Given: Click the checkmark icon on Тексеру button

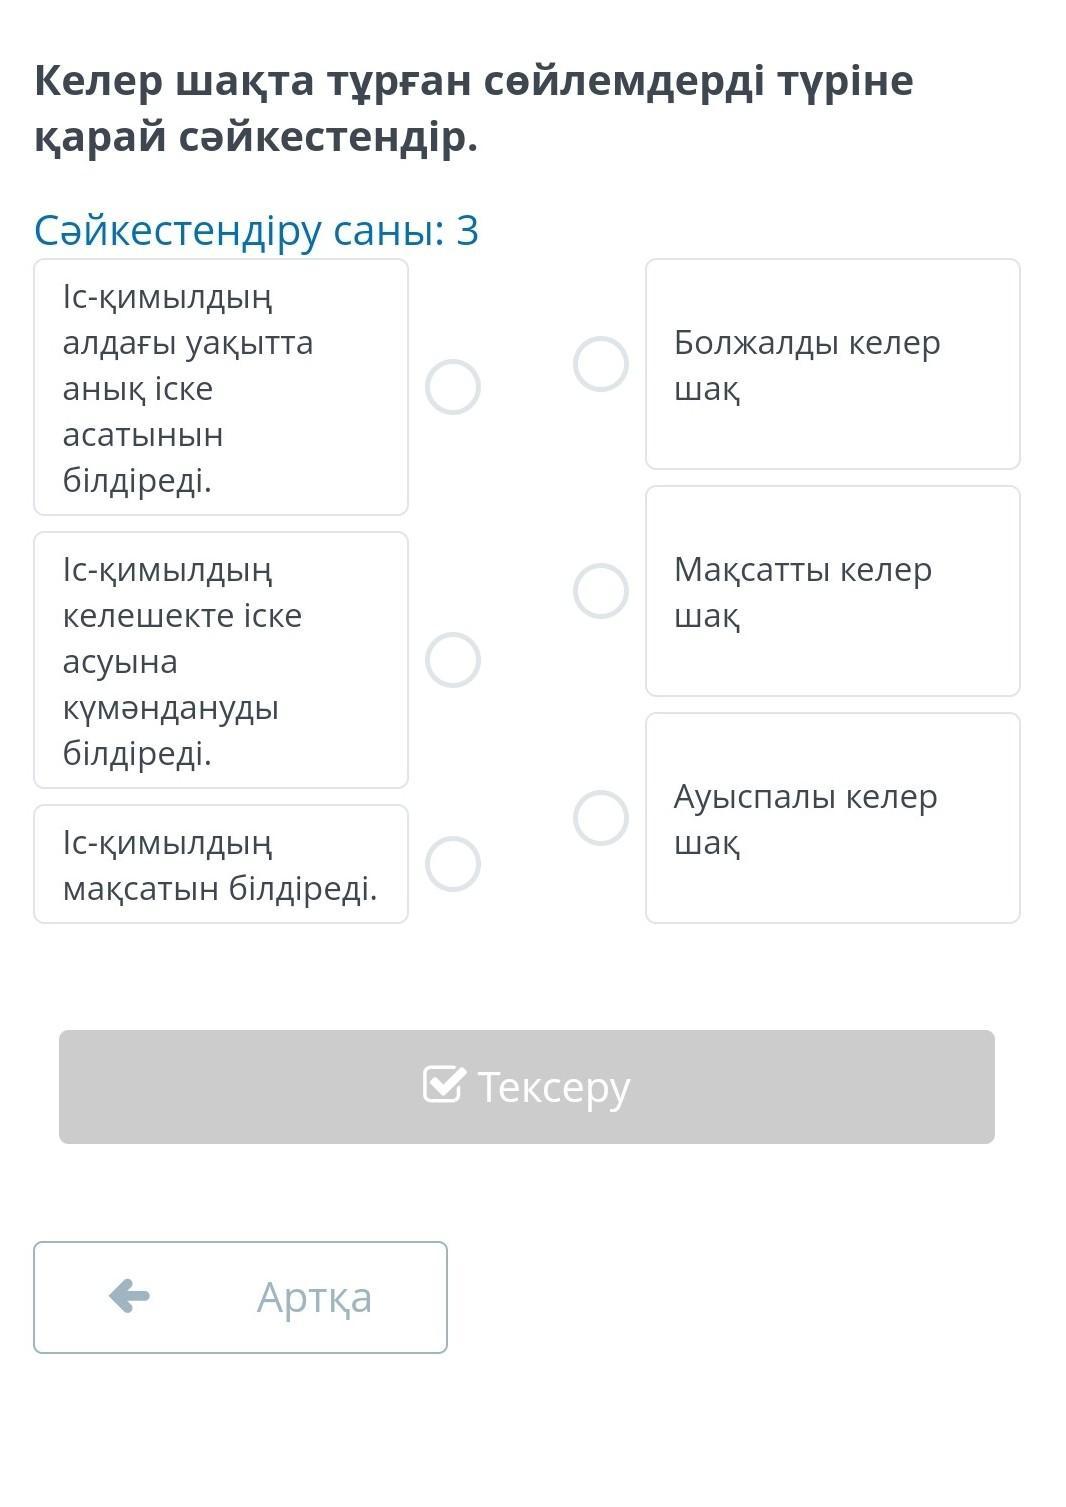Looking at the screenshot, I should (444, 1085).
